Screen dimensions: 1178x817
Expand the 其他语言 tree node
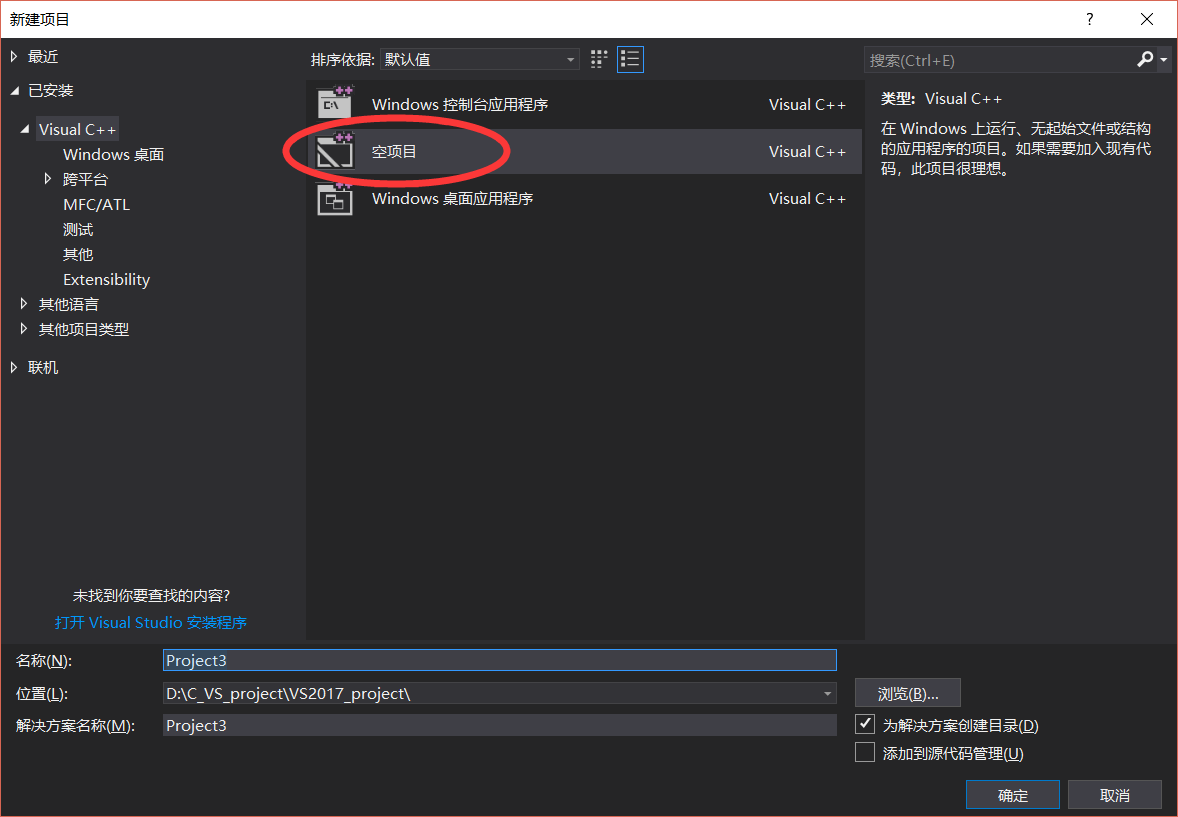[x=24, y=304]
